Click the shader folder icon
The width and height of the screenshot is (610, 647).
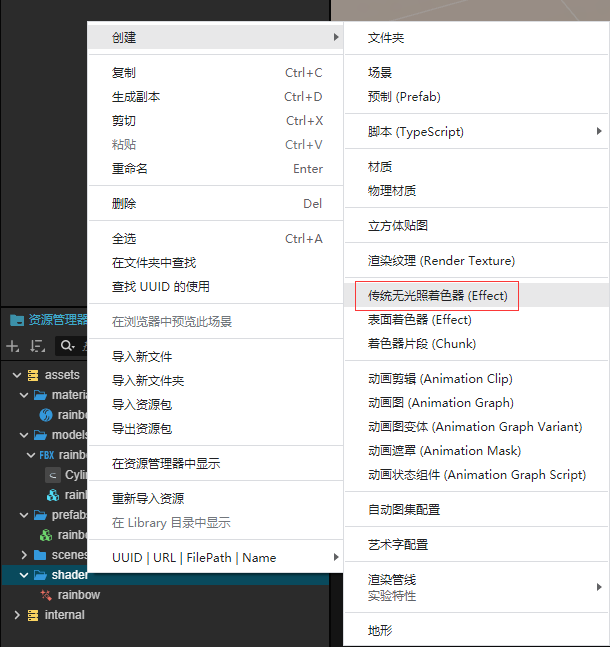[40, 575]
